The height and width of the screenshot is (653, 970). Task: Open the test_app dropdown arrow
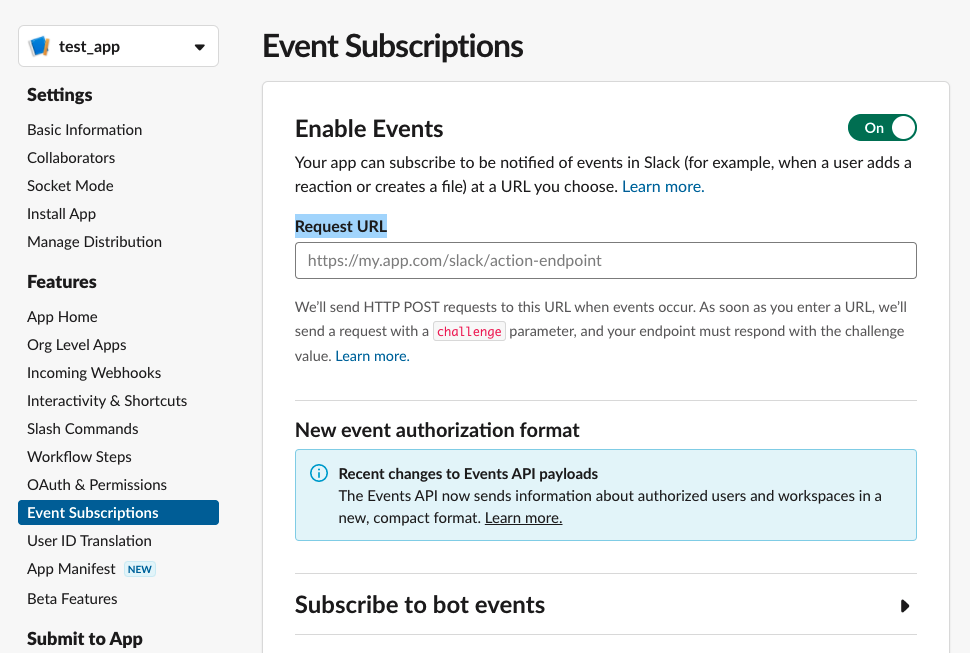pyautogui.click(x=199, y=47)
